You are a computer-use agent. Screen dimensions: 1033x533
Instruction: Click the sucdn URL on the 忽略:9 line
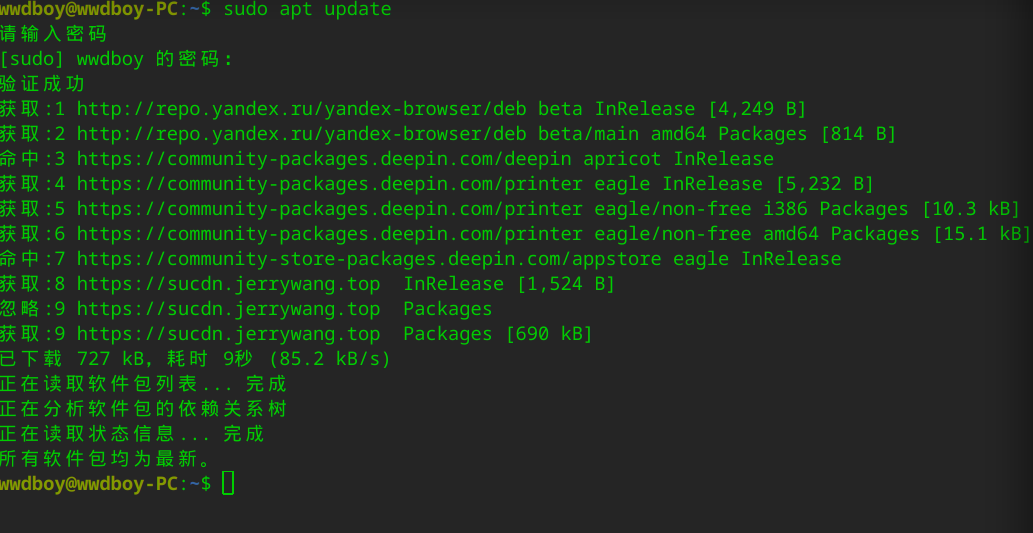228,309
